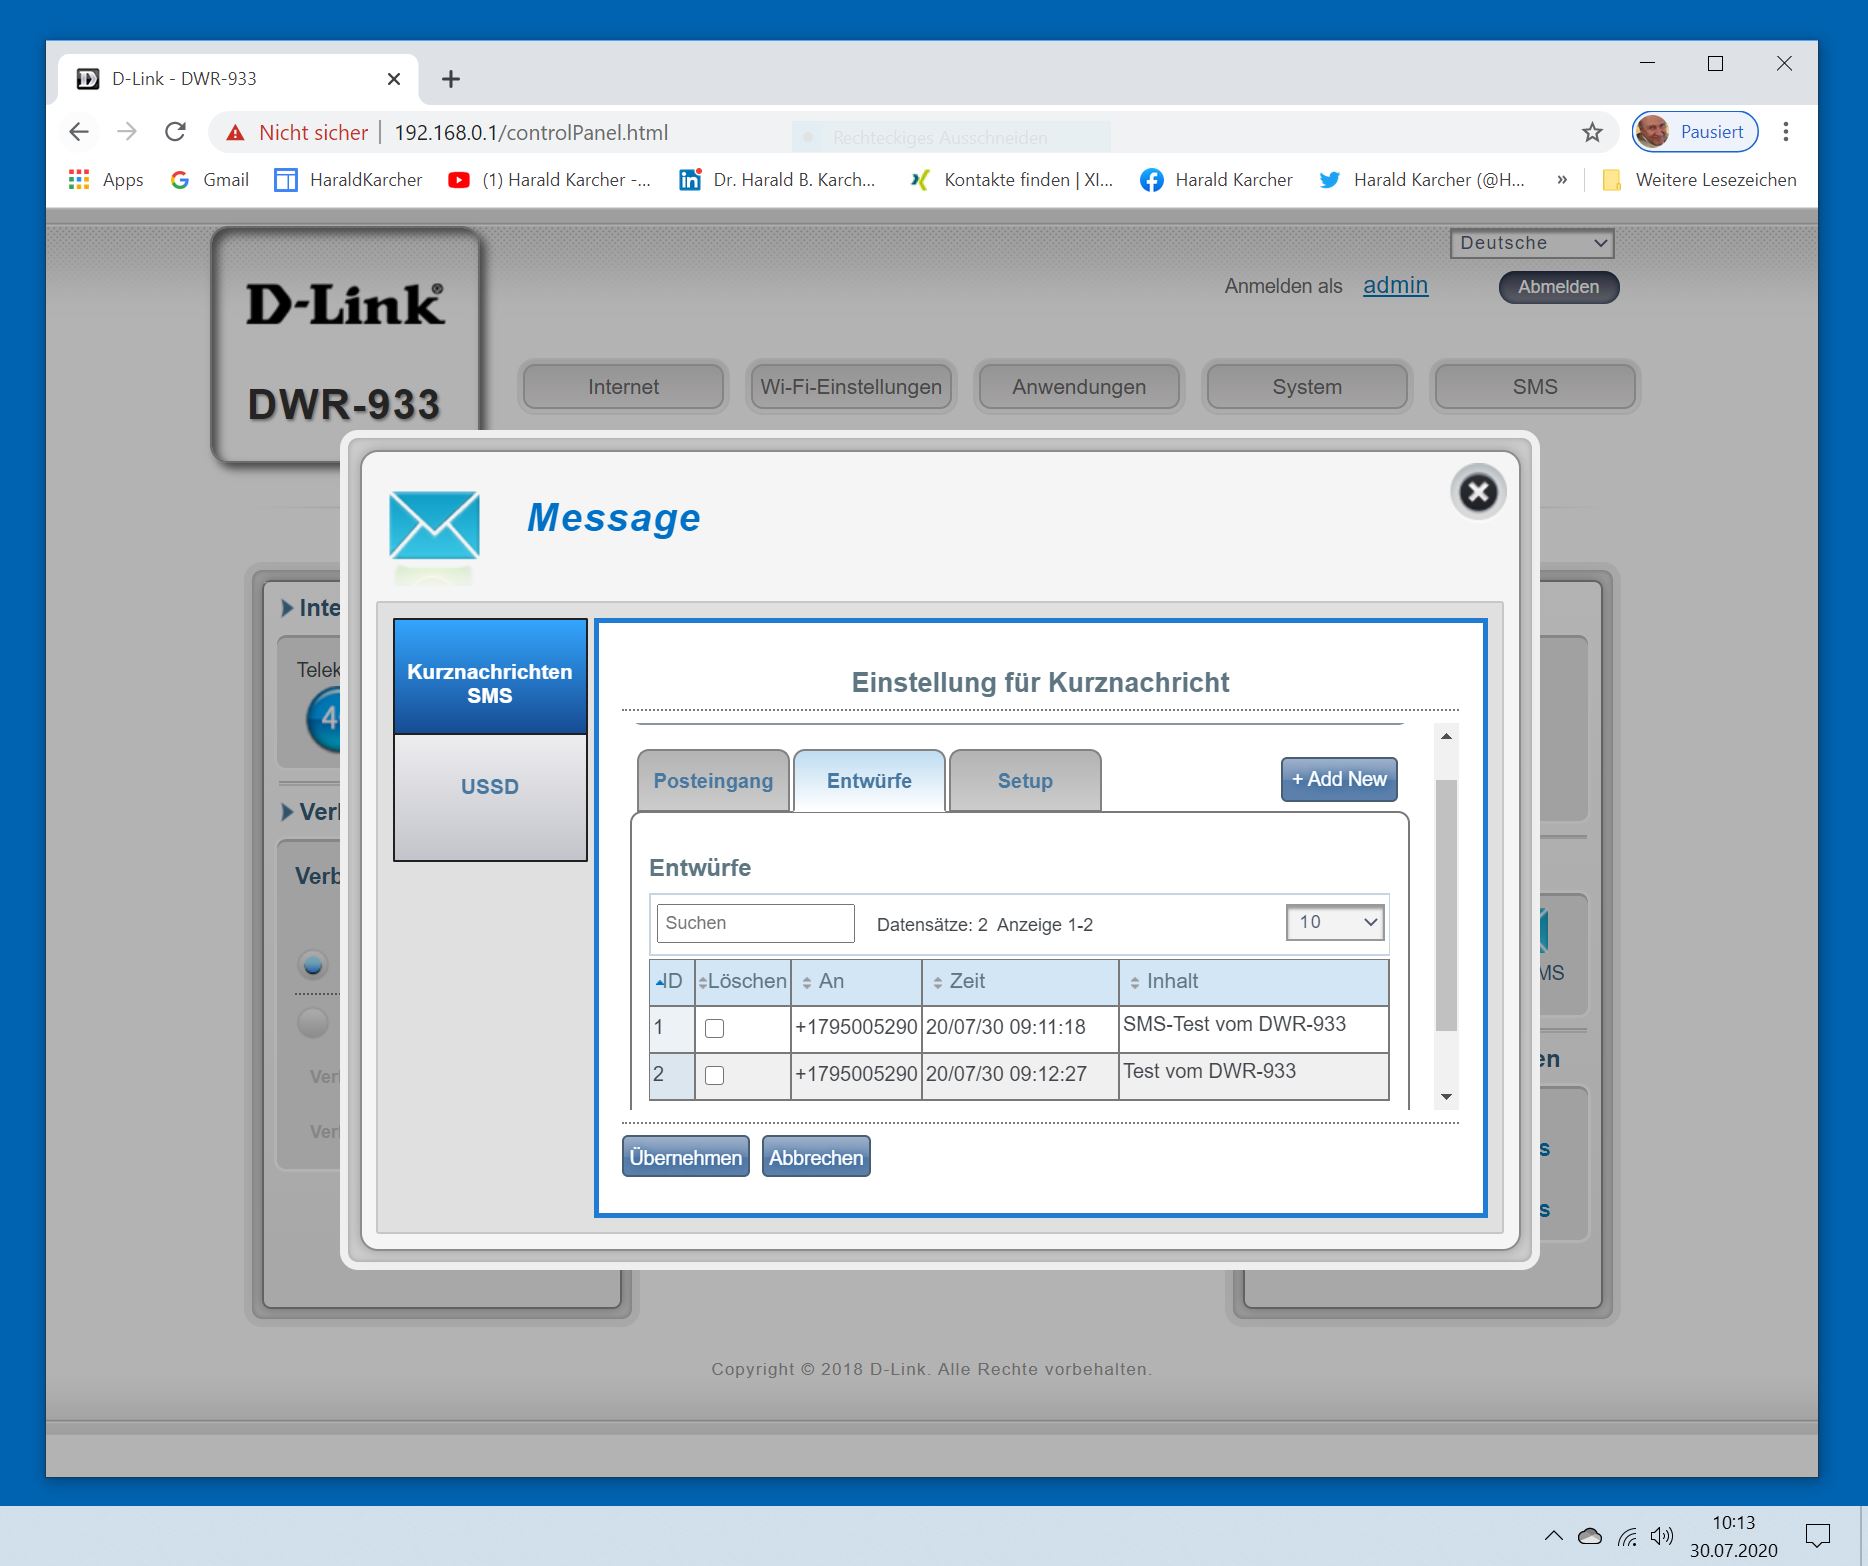The width and height of the screenshot is (1868, 1566).
Task: Open the Xing Kontakte finden bookmark
Action: click(x=1012, y=180)
